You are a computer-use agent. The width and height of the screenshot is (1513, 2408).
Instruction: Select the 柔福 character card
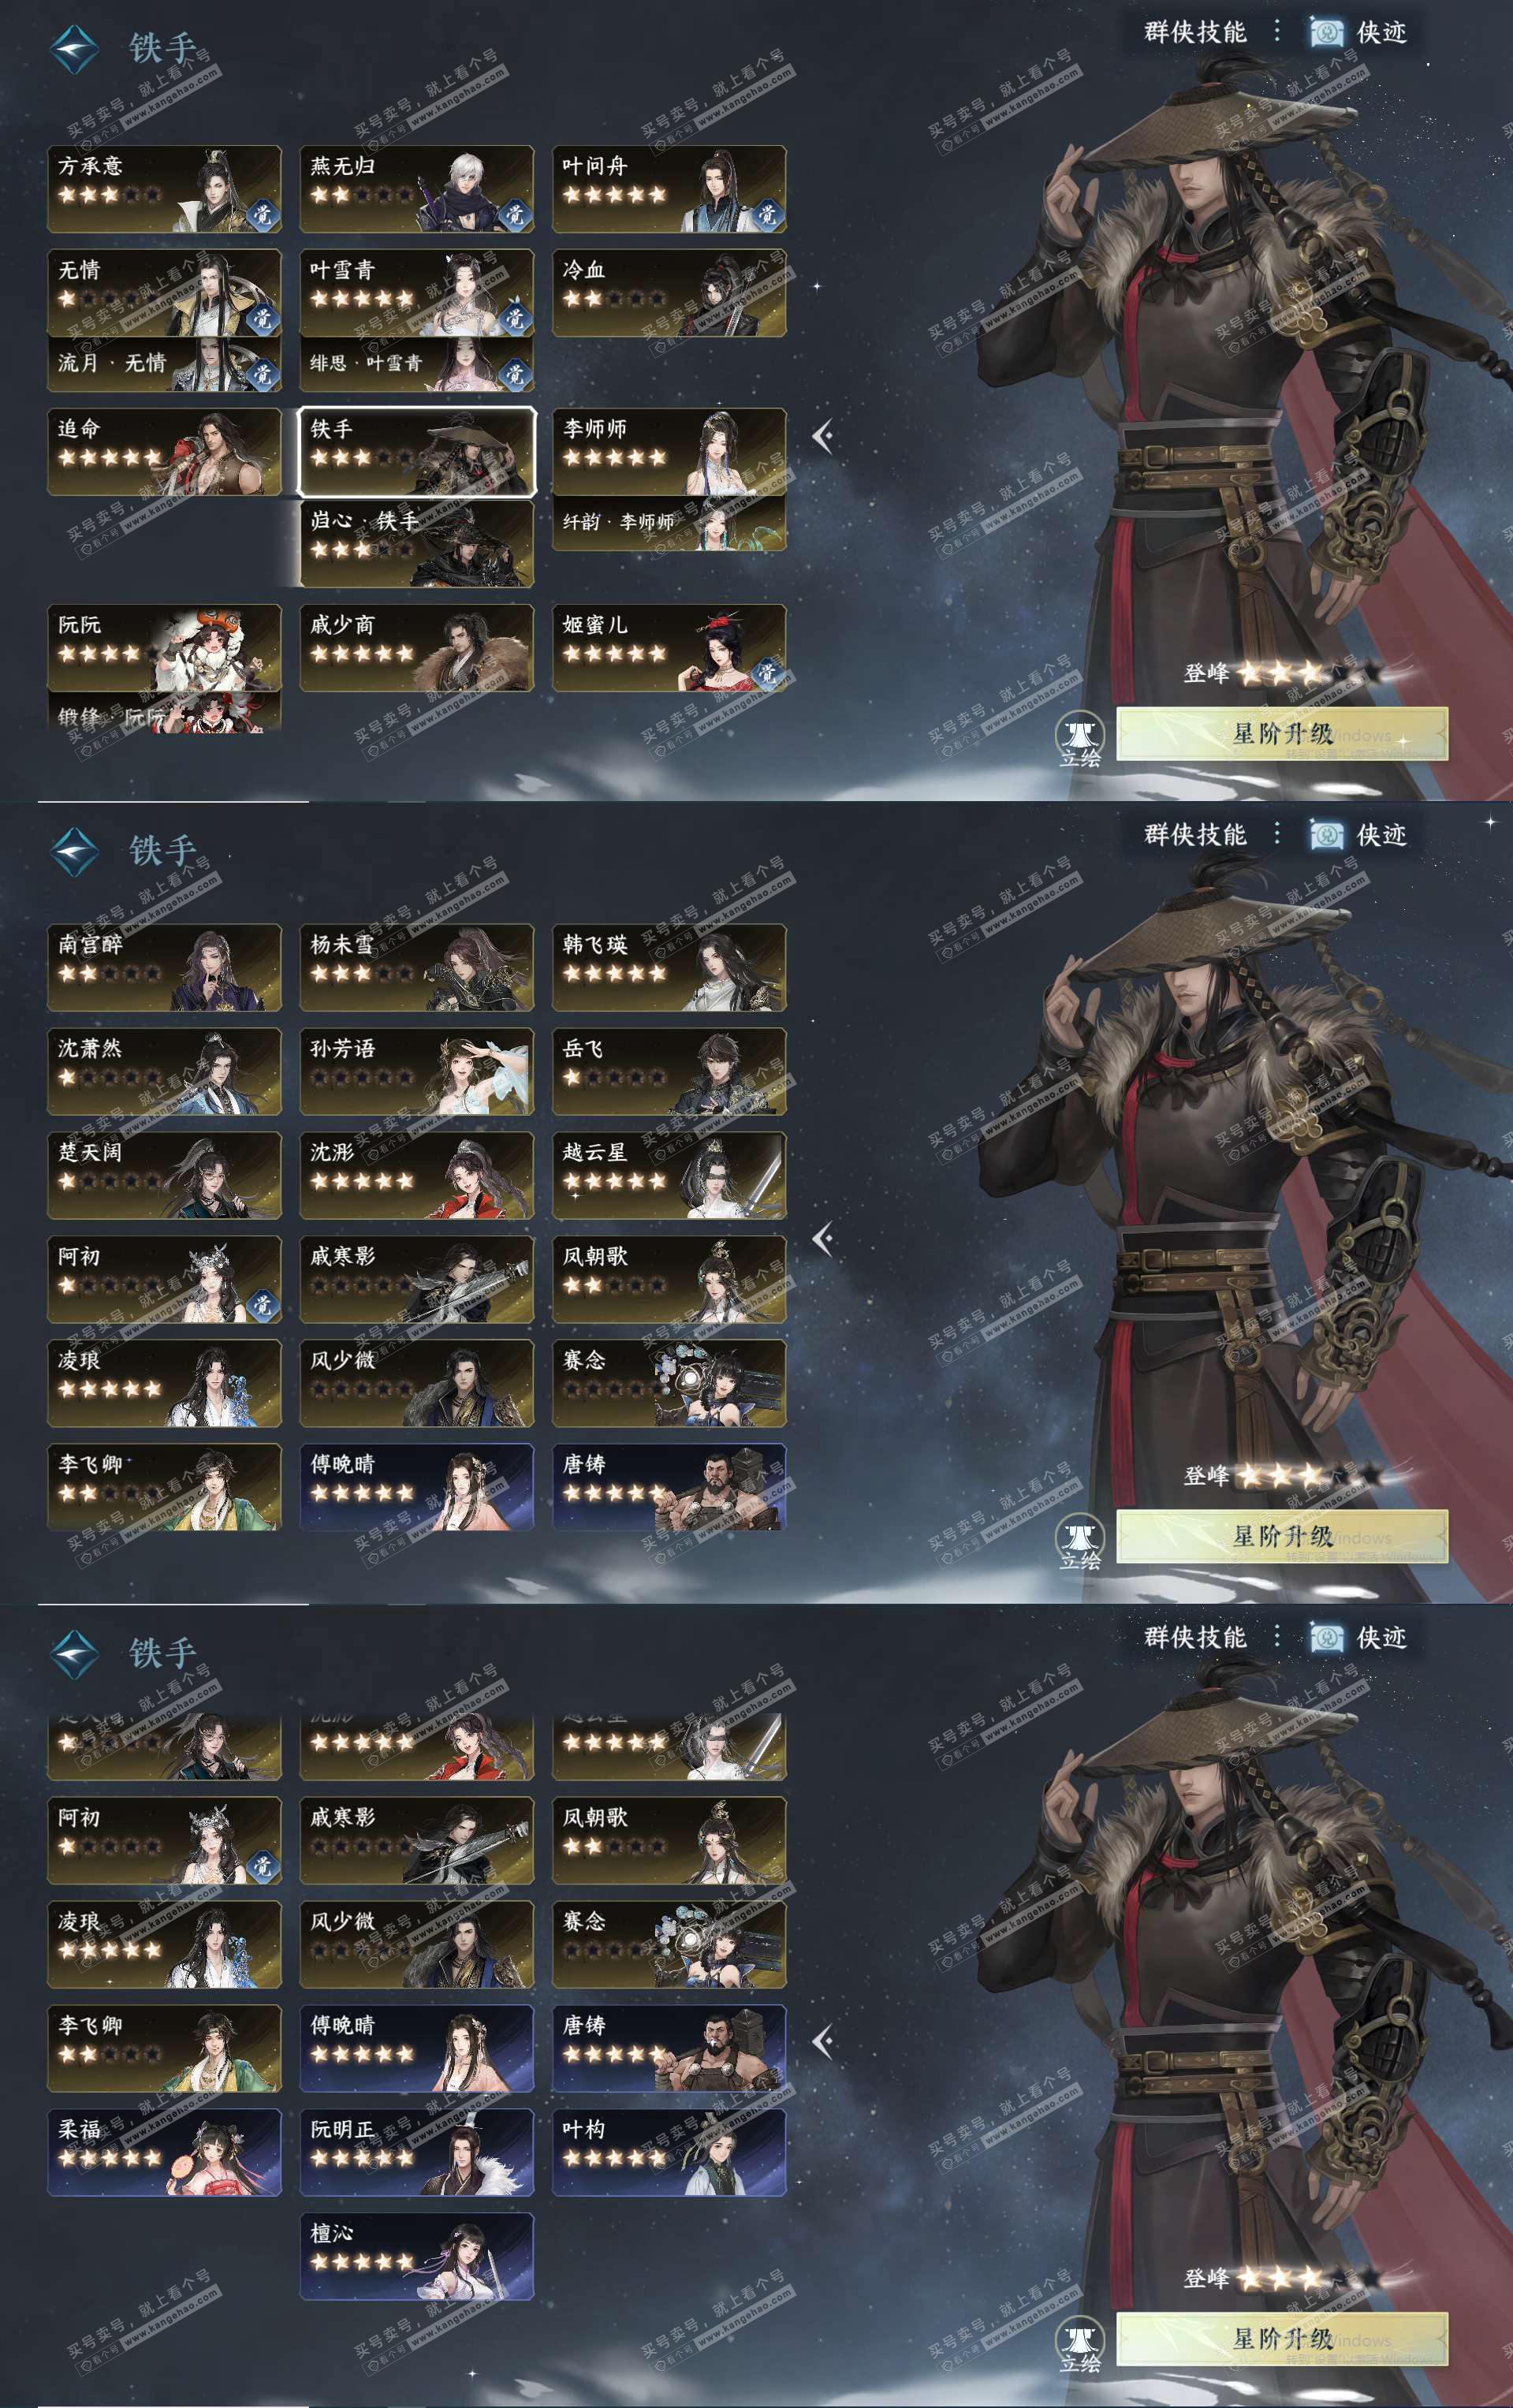(x=164, y=2152)
